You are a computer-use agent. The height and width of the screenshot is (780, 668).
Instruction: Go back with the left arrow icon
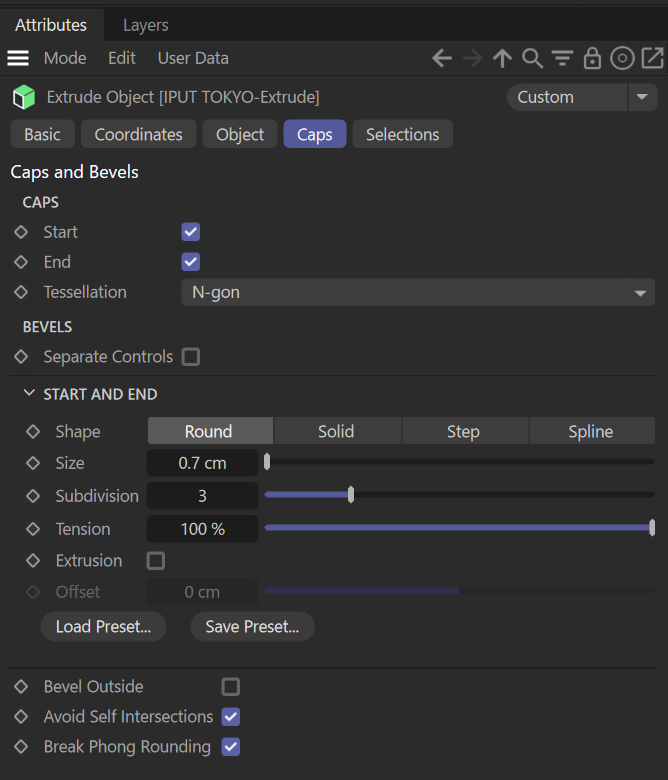[442, 58]
